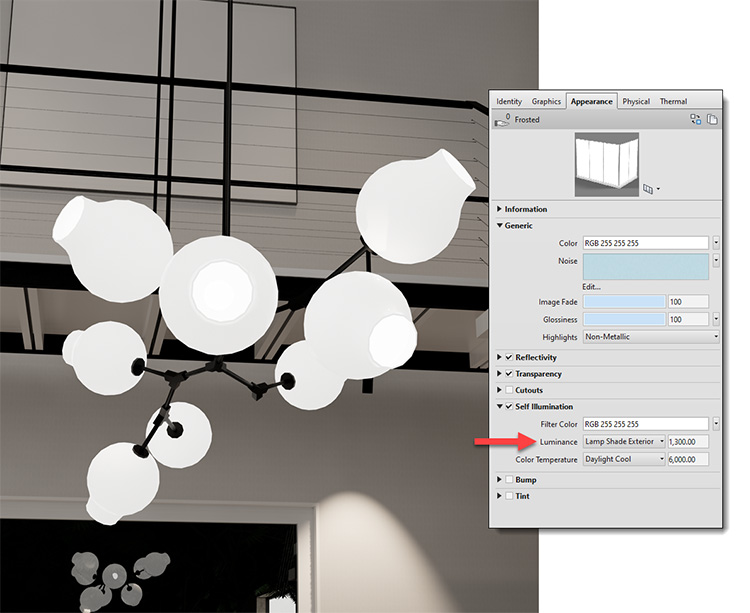Expand the Bump section

click(x=499, y=479)
